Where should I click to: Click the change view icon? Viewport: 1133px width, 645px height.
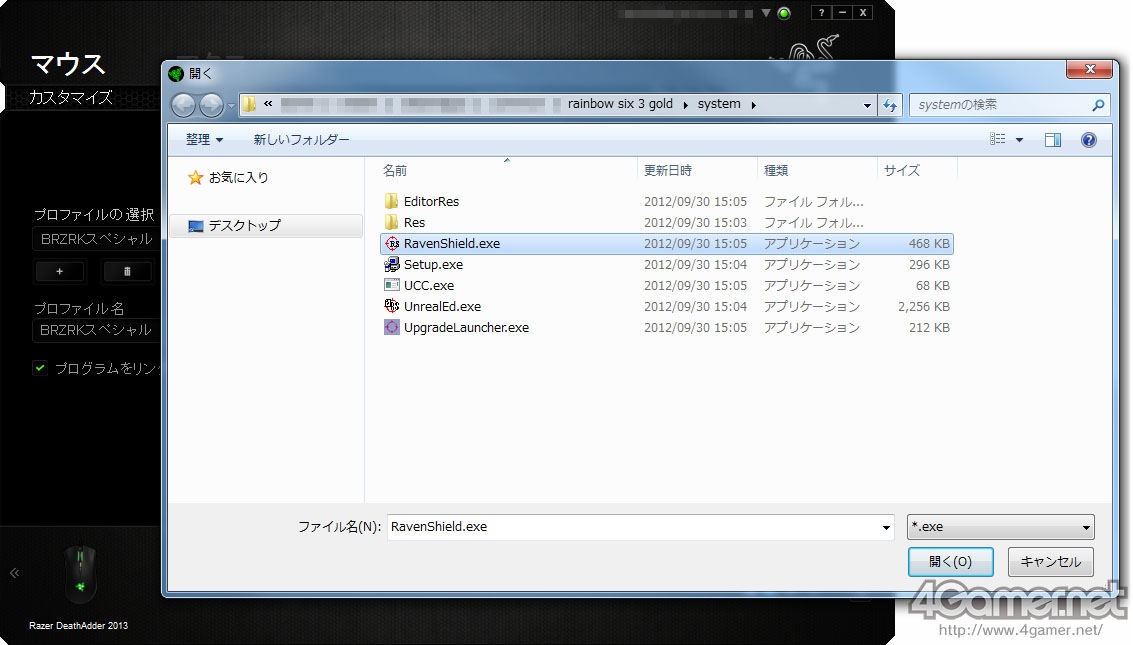(998, 139)
